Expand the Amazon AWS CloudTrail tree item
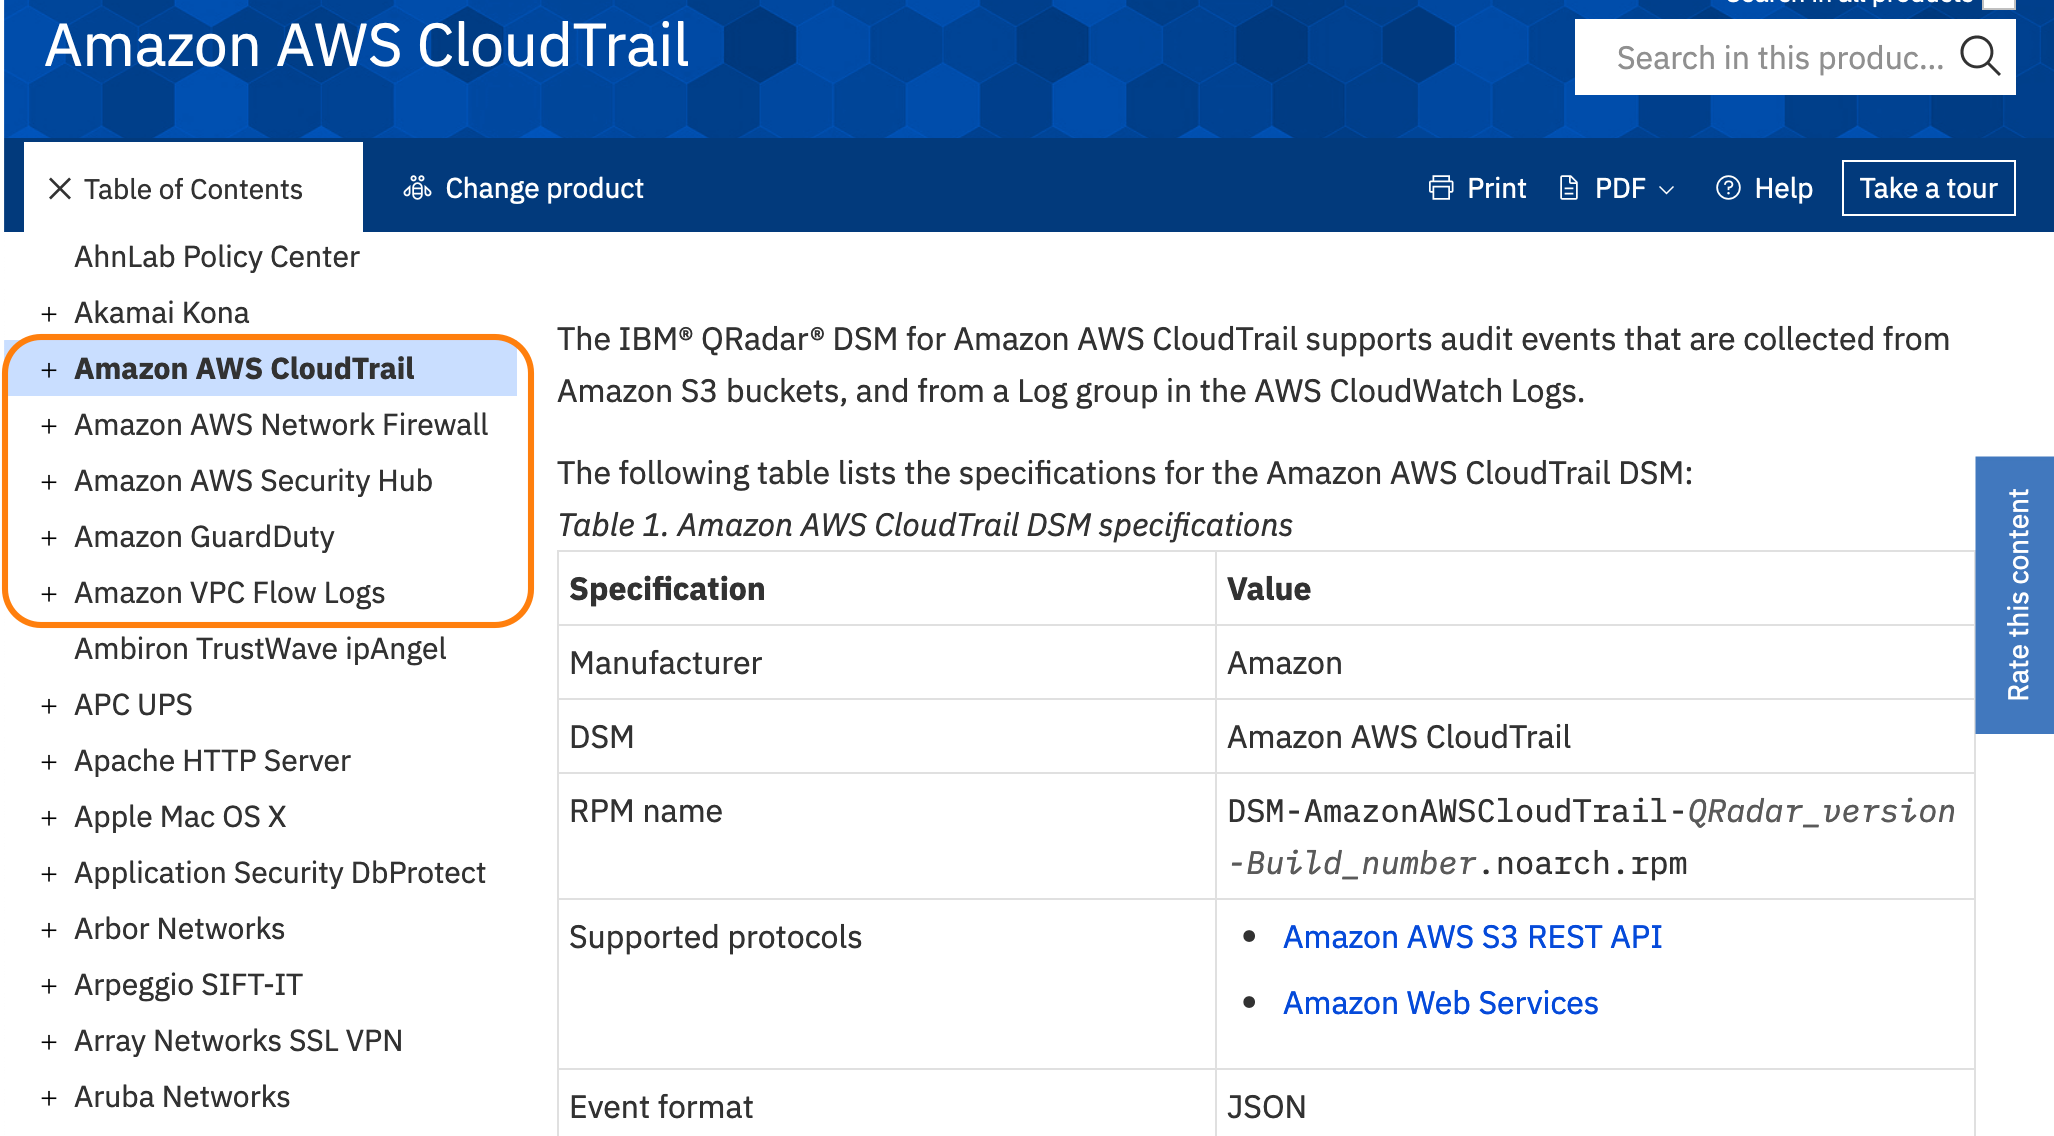This screenshot has height=1136, width=2054. tap(49, 368)
